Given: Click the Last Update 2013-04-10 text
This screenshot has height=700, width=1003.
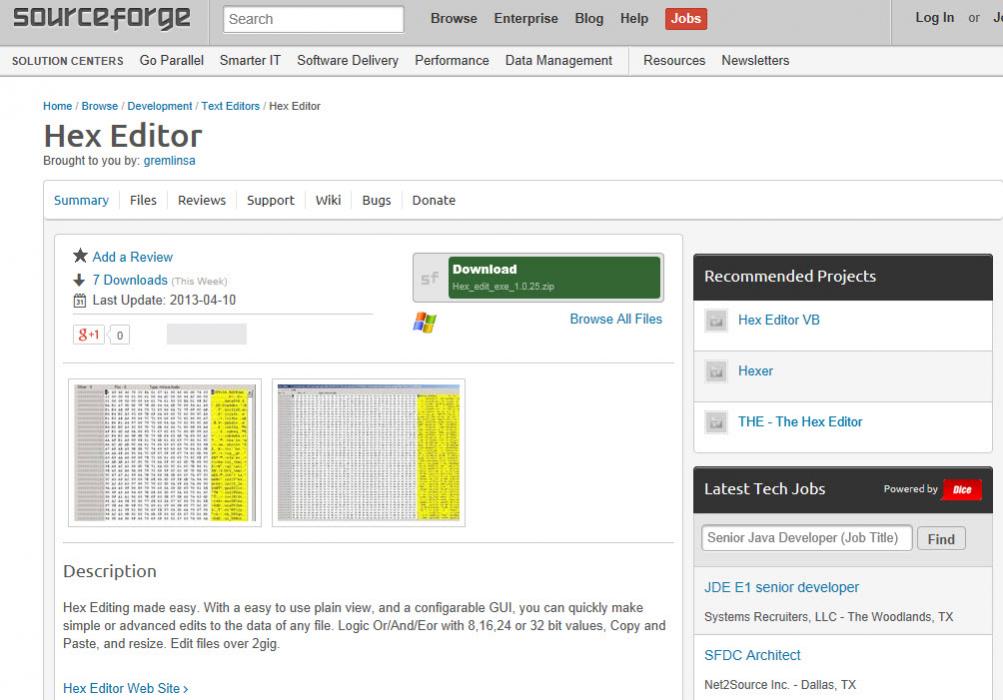Looking at the screenshot, I should (164, 300).
